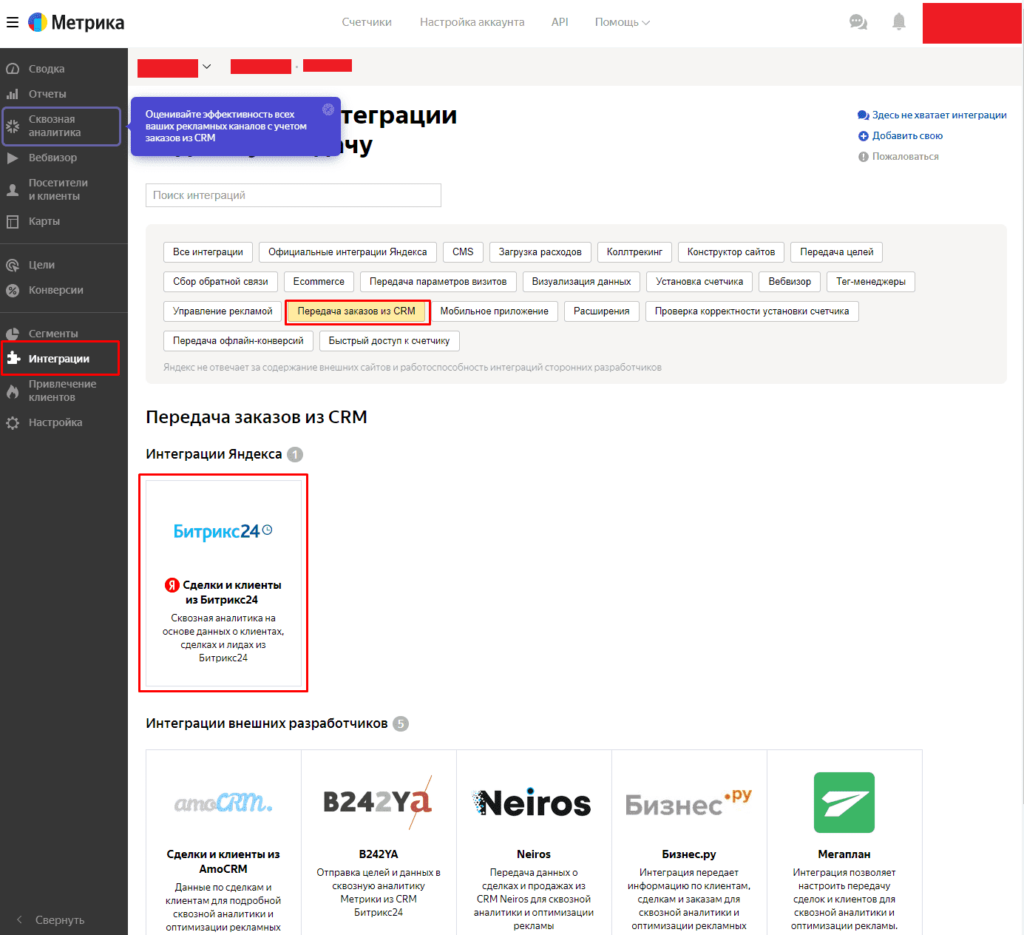This screenshot has height=935, width=1024.
Task: Collapse the sidebar with Свернуть
Action: (x=51, y=919)
